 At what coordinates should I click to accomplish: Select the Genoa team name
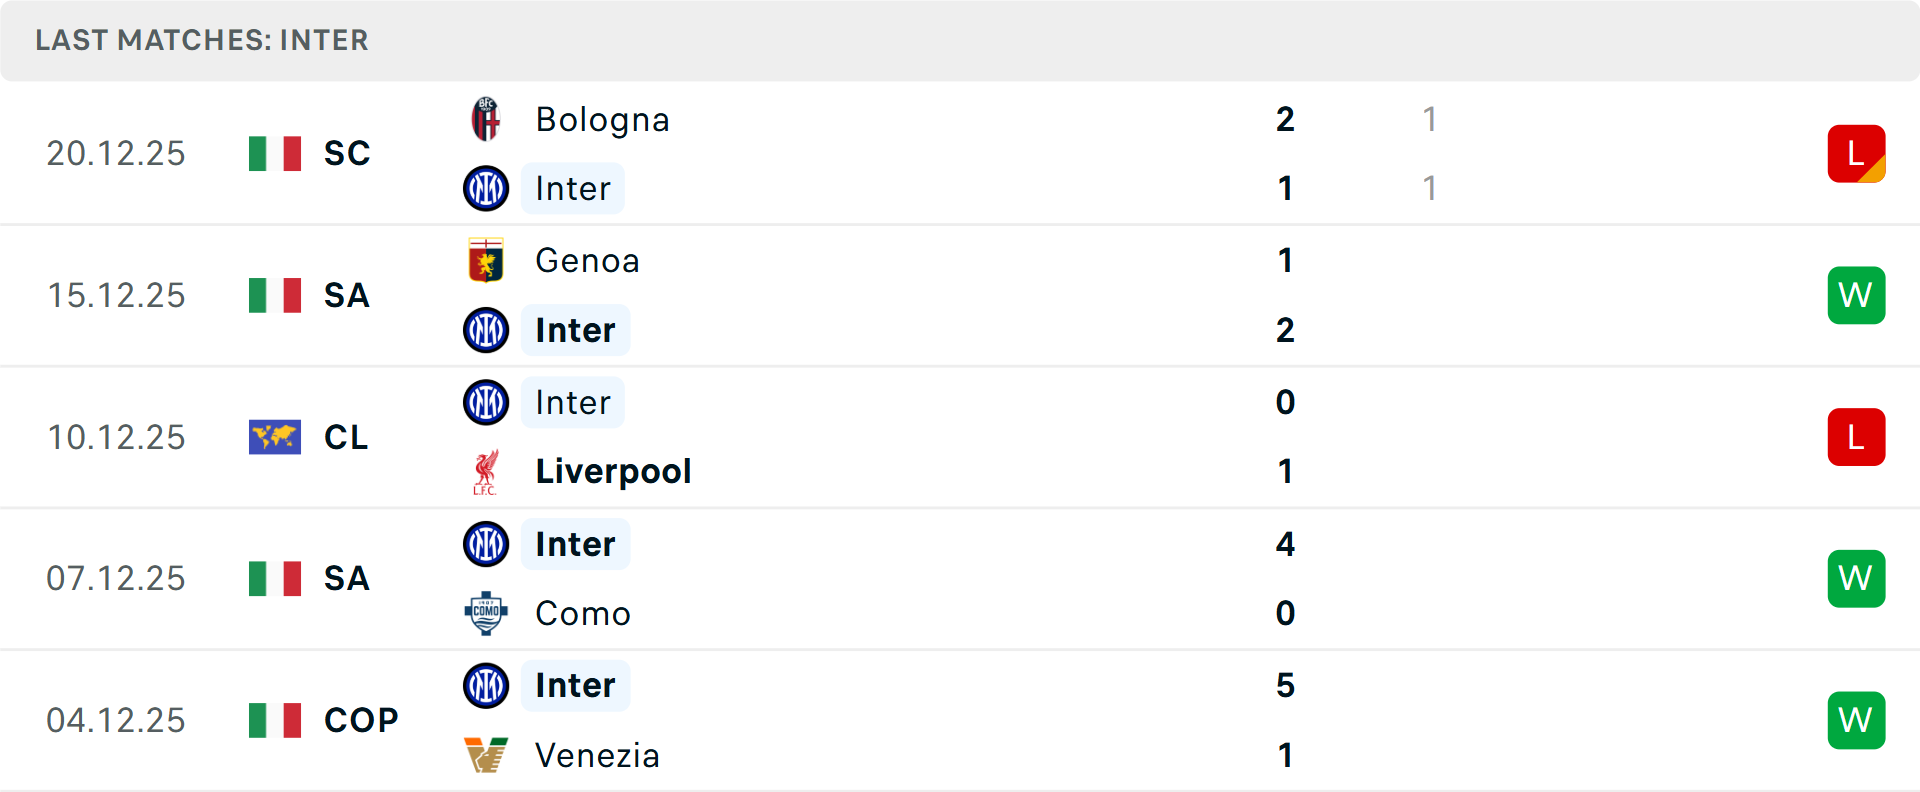tap(587, 260)
